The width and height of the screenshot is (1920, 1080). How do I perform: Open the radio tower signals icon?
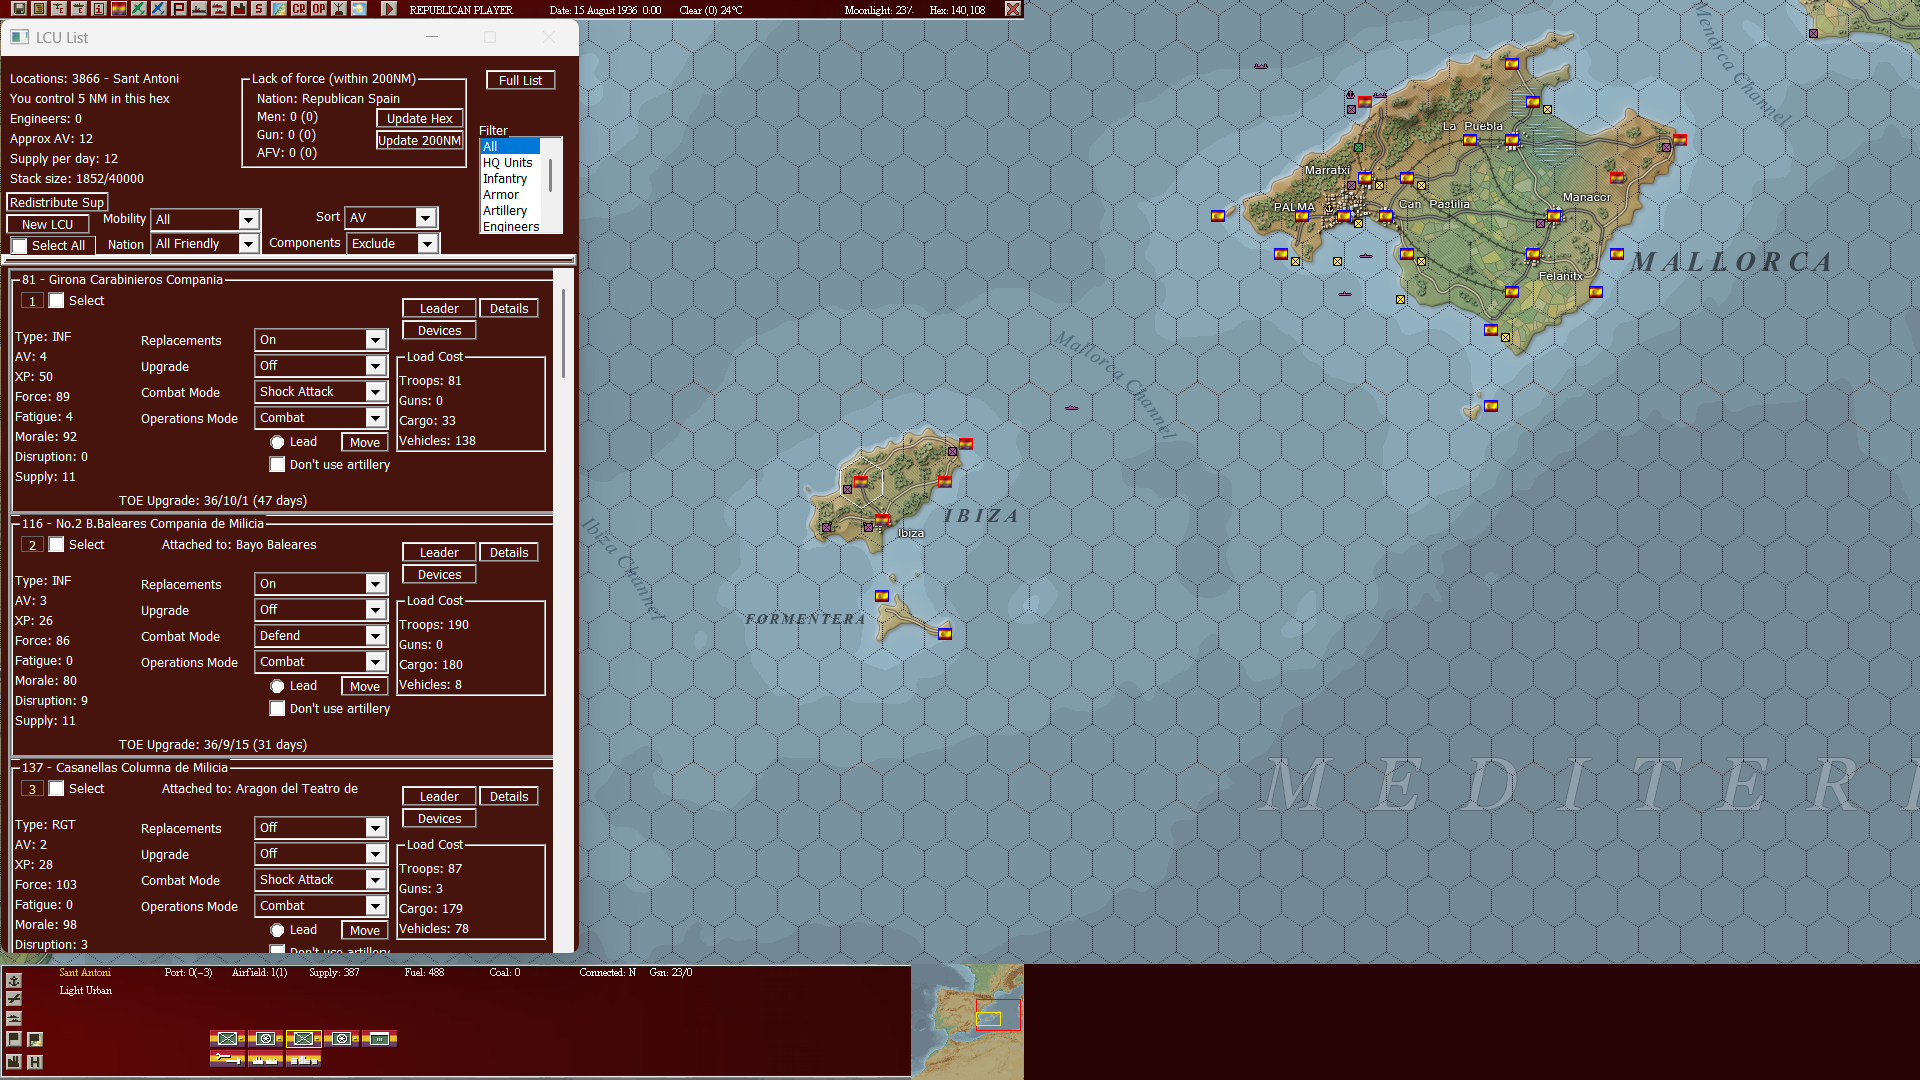point(339,9)
